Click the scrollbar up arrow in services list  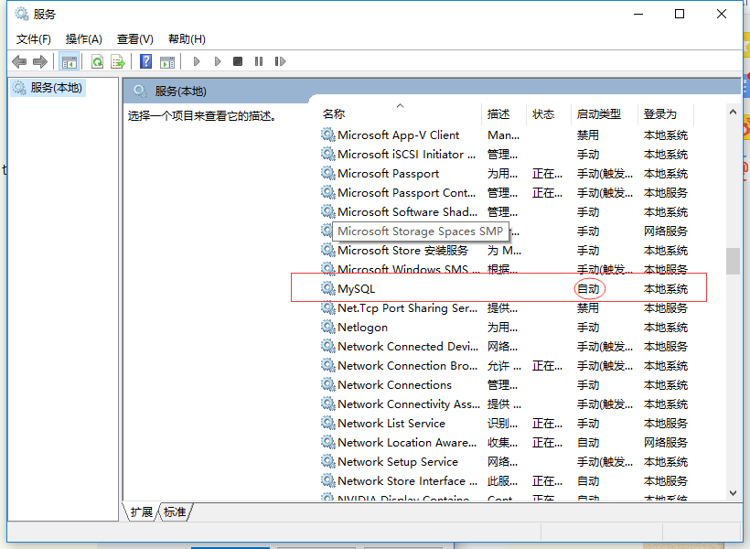[733, 112]
